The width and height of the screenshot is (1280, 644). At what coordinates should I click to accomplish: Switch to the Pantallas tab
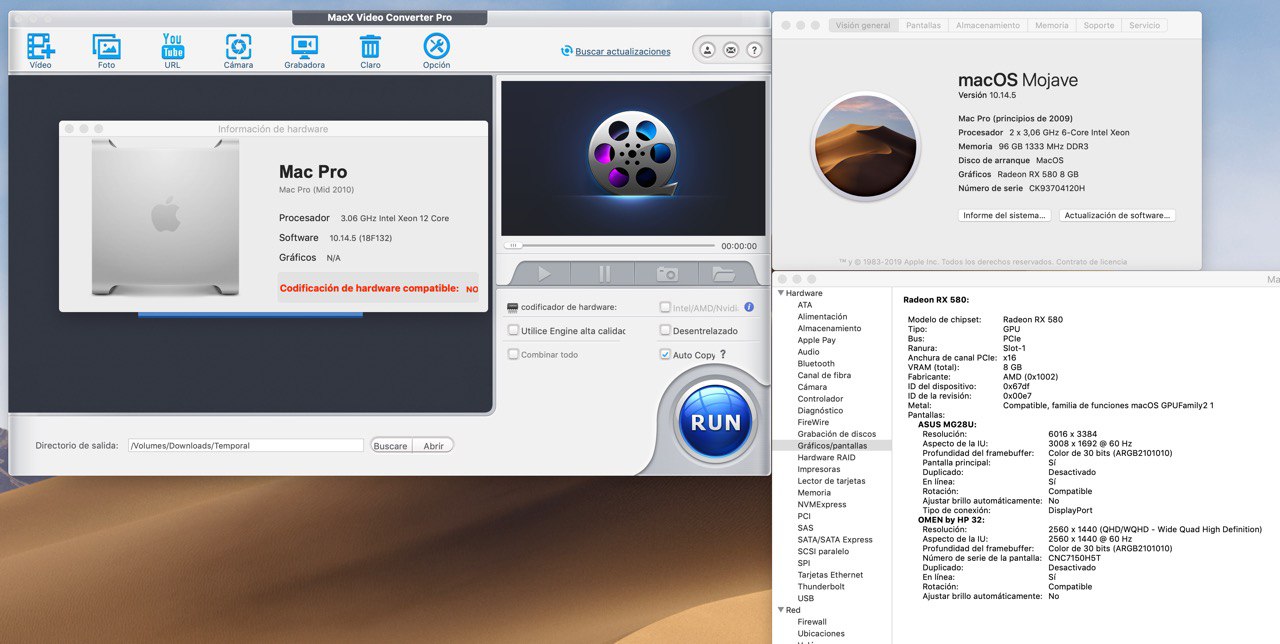tap(923, 25)
